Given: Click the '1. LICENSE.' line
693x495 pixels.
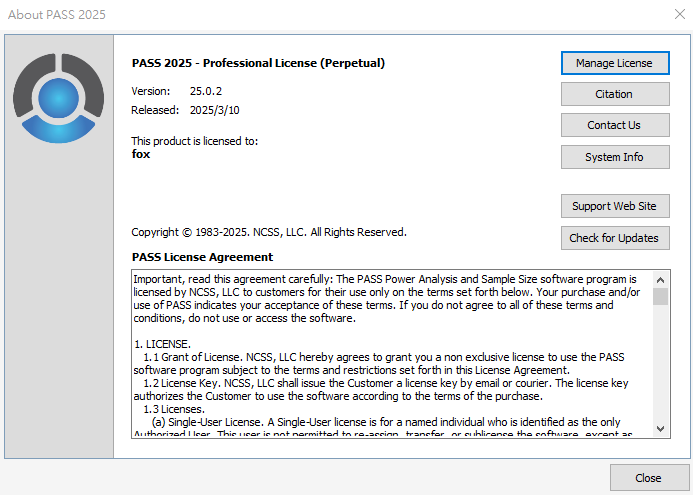Looking at the screenshot, I should (162, 344).
